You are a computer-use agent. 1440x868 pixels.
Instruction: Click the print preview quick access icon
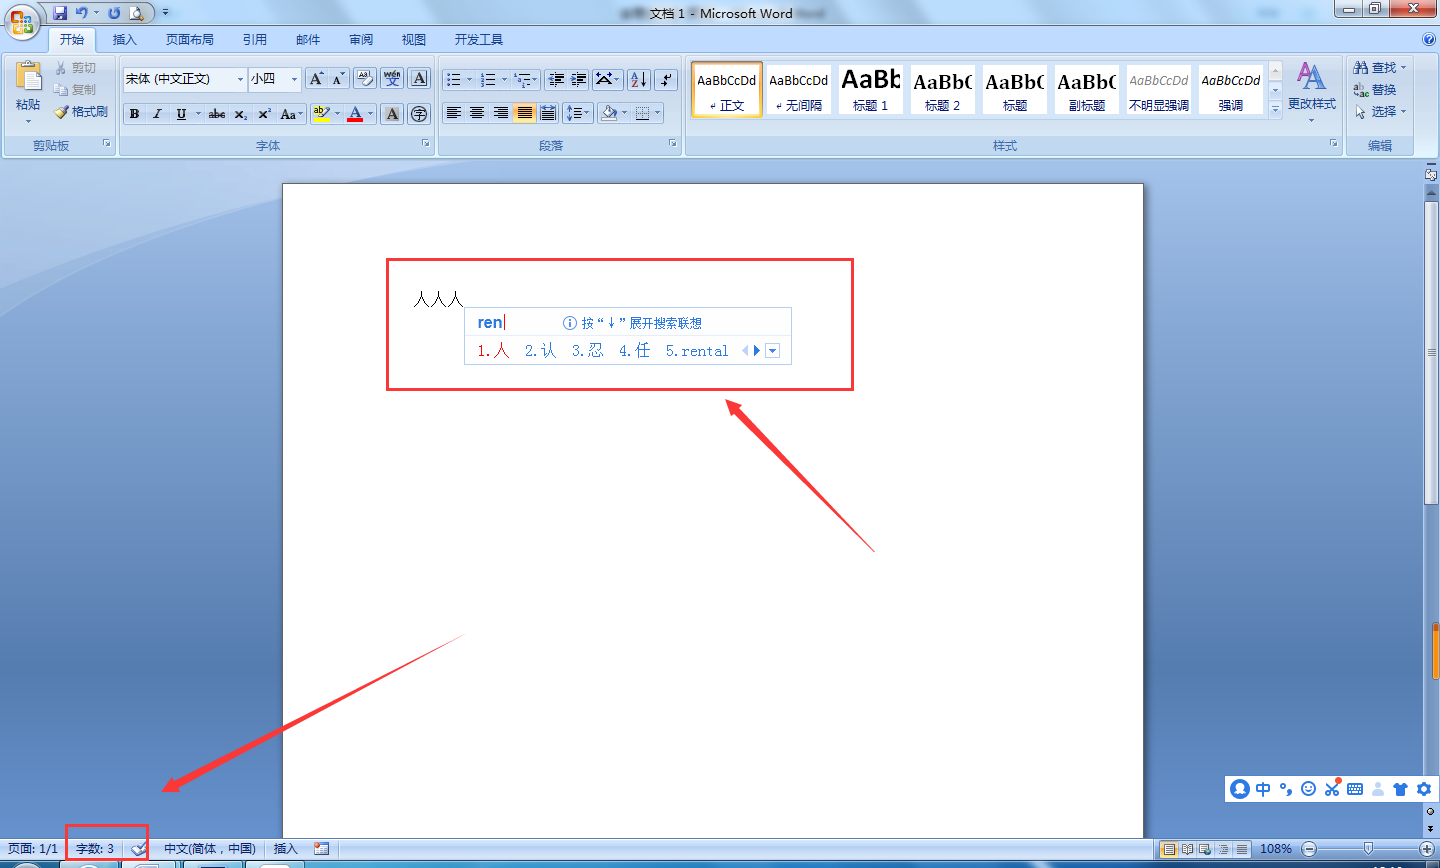[x=136, y=13]
